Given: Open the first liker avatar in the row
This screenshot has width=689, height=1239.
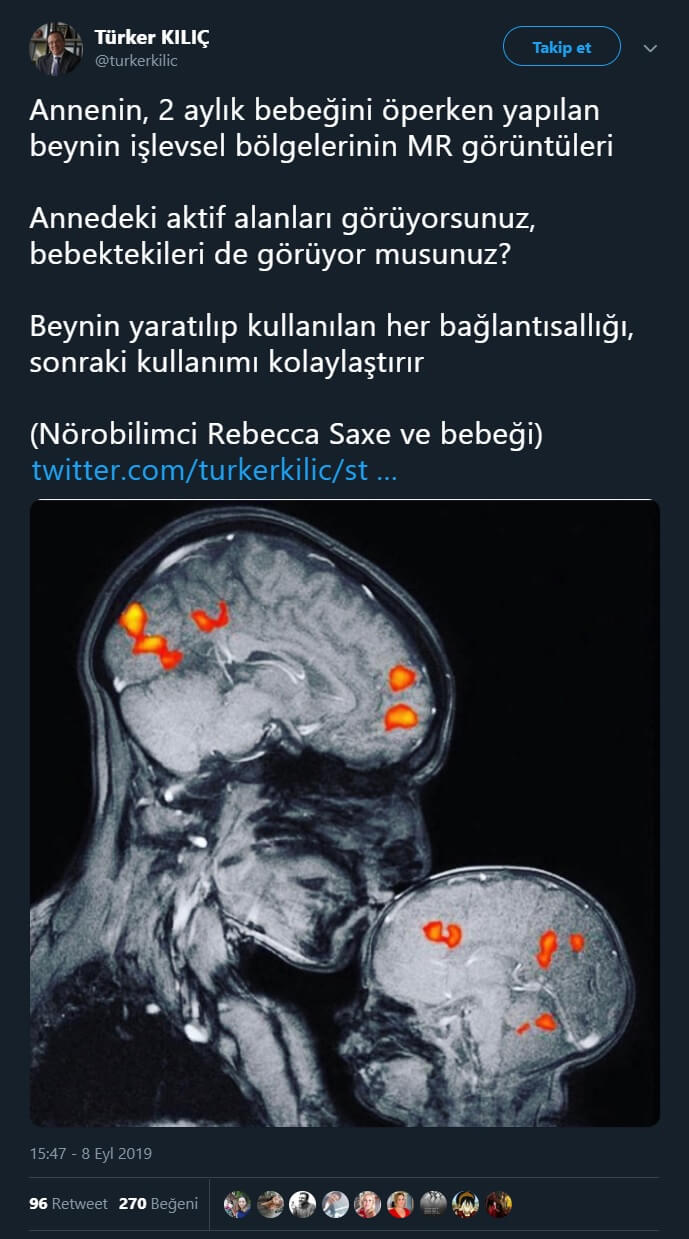Looking at the screenshot, I should (237, 1204).
